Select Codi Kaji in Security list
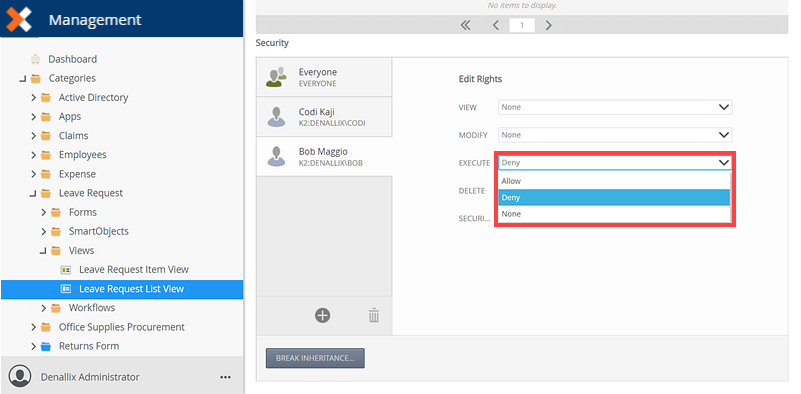801x394 pixels. click(x=324, y=117)
